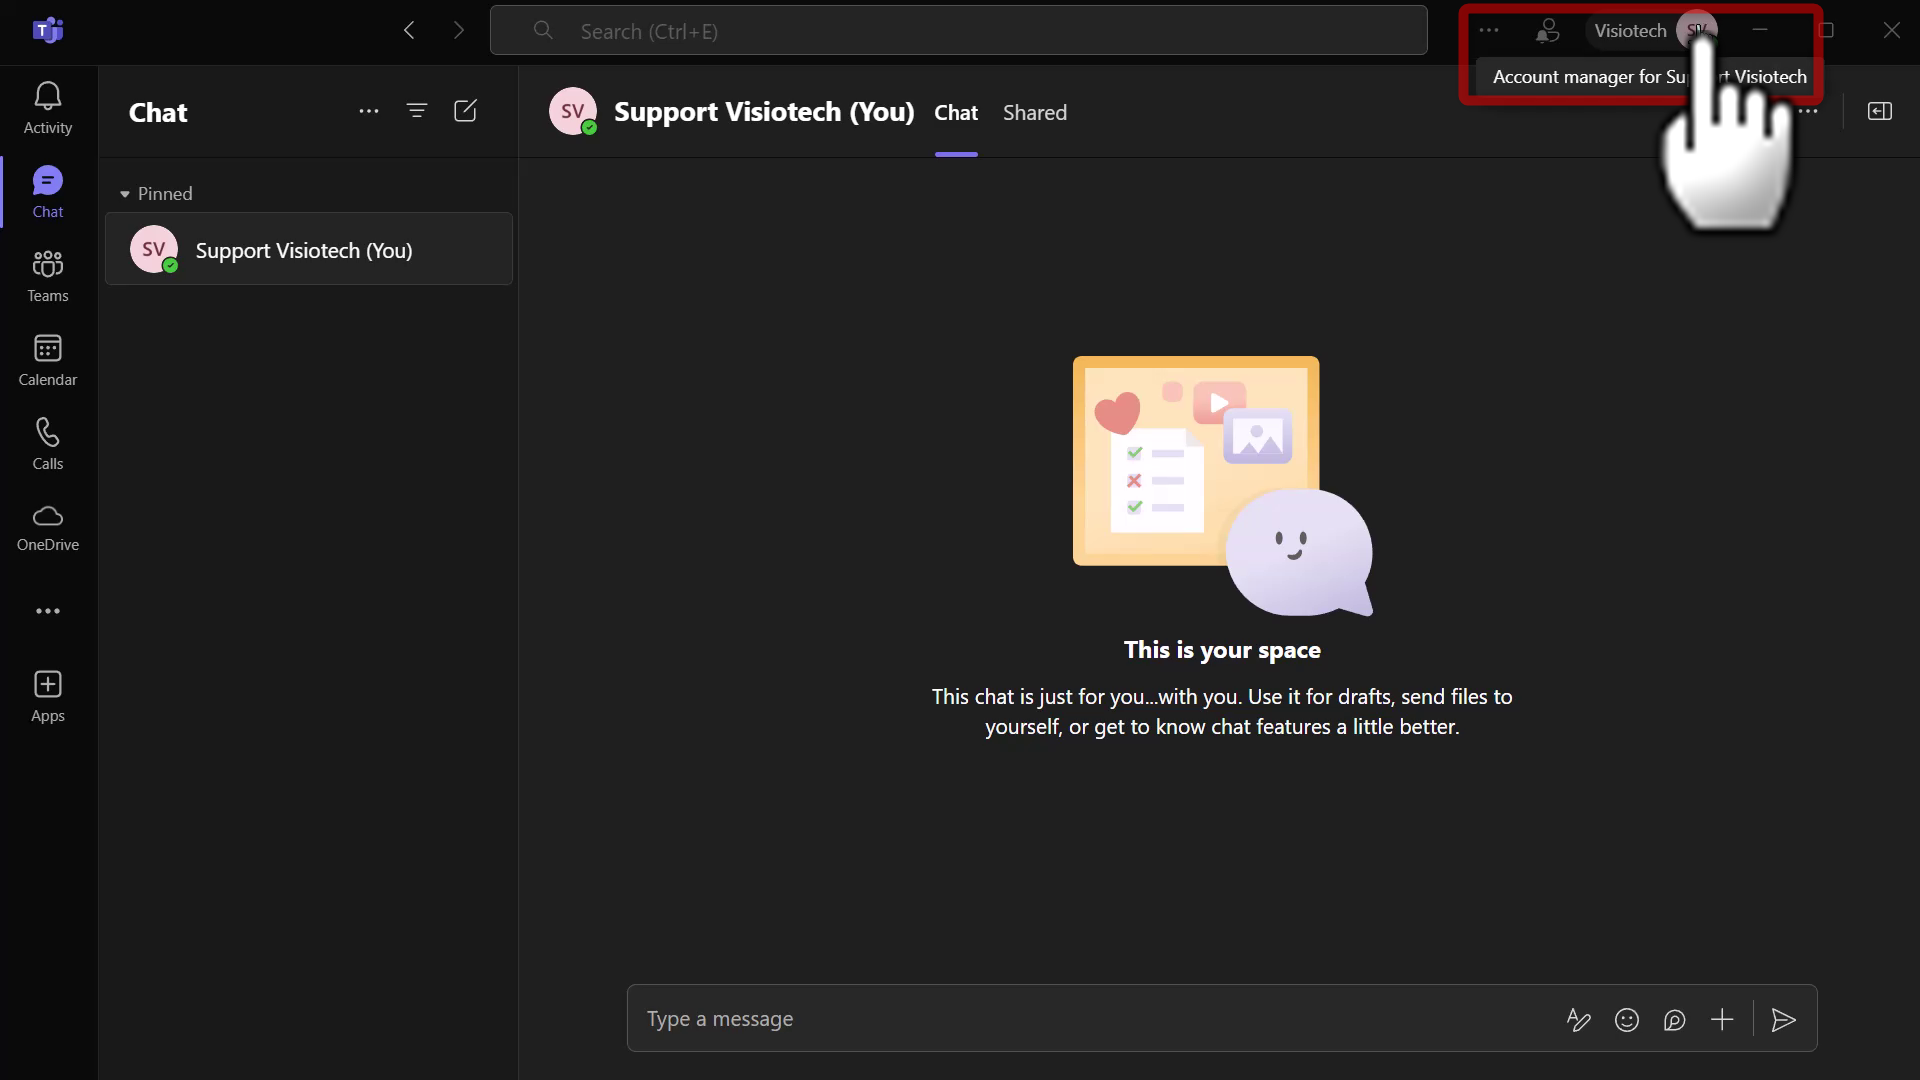Open the Activity feed
Screen dimensions: 1920x1080
coord(48,108)
